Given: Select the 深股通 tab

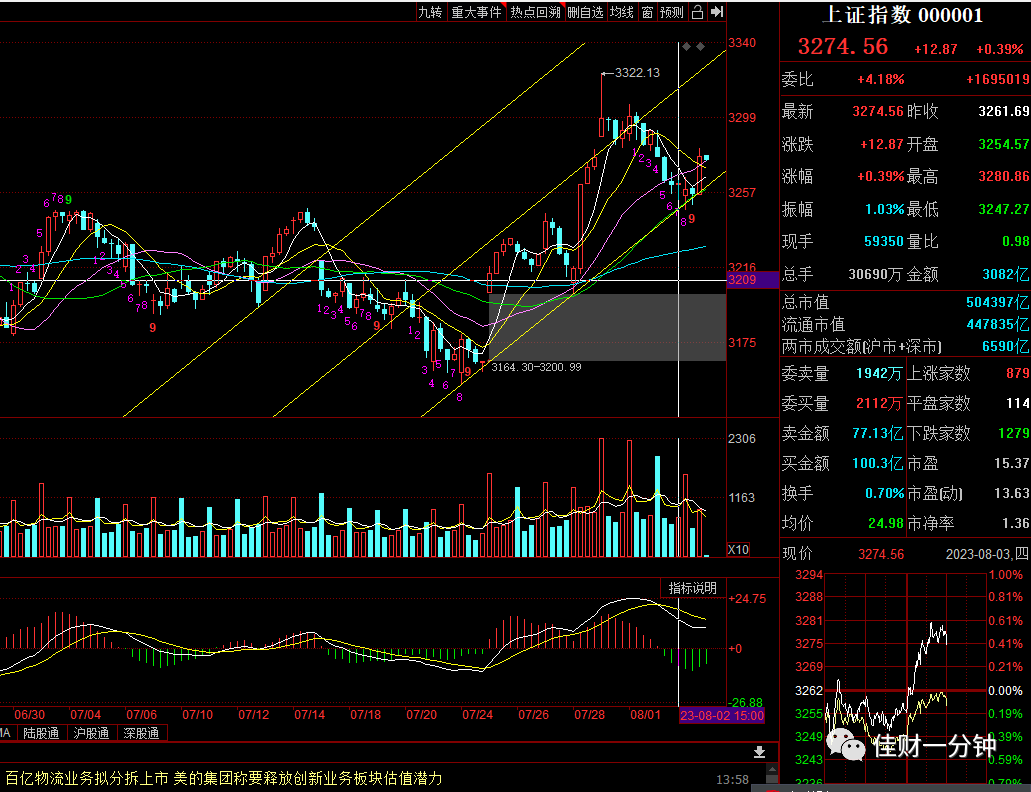Looking at the screenshot, I should [141, 733].
